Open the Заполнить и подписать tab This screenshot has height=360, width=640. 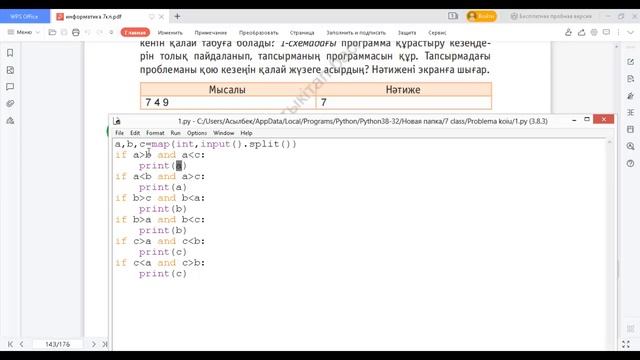pos(356,33)
